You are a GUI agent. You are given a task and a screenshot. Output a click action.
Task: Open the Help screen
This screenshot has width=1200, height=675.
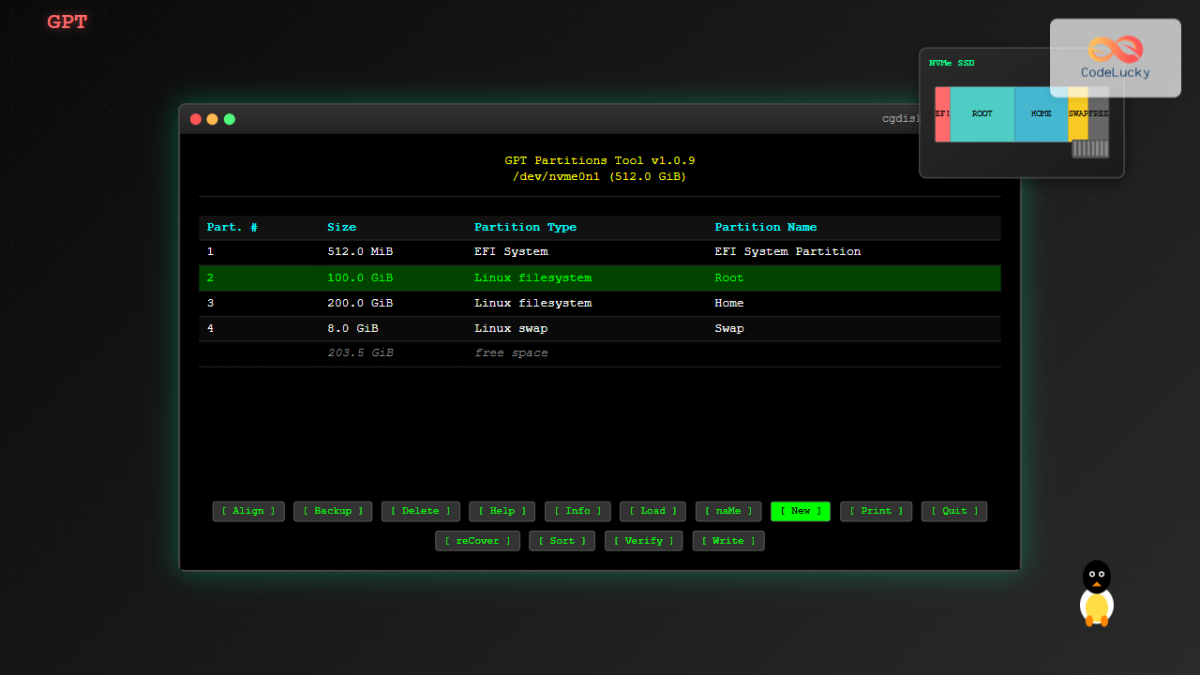pyautogui.click(x=501, y=511)
